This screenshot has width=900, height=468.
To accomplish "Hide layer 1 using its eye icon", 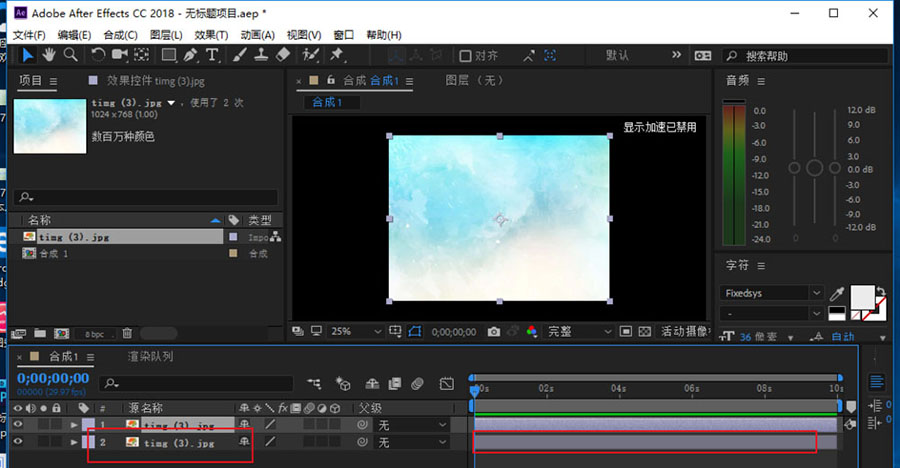I will tap(18, 425).
